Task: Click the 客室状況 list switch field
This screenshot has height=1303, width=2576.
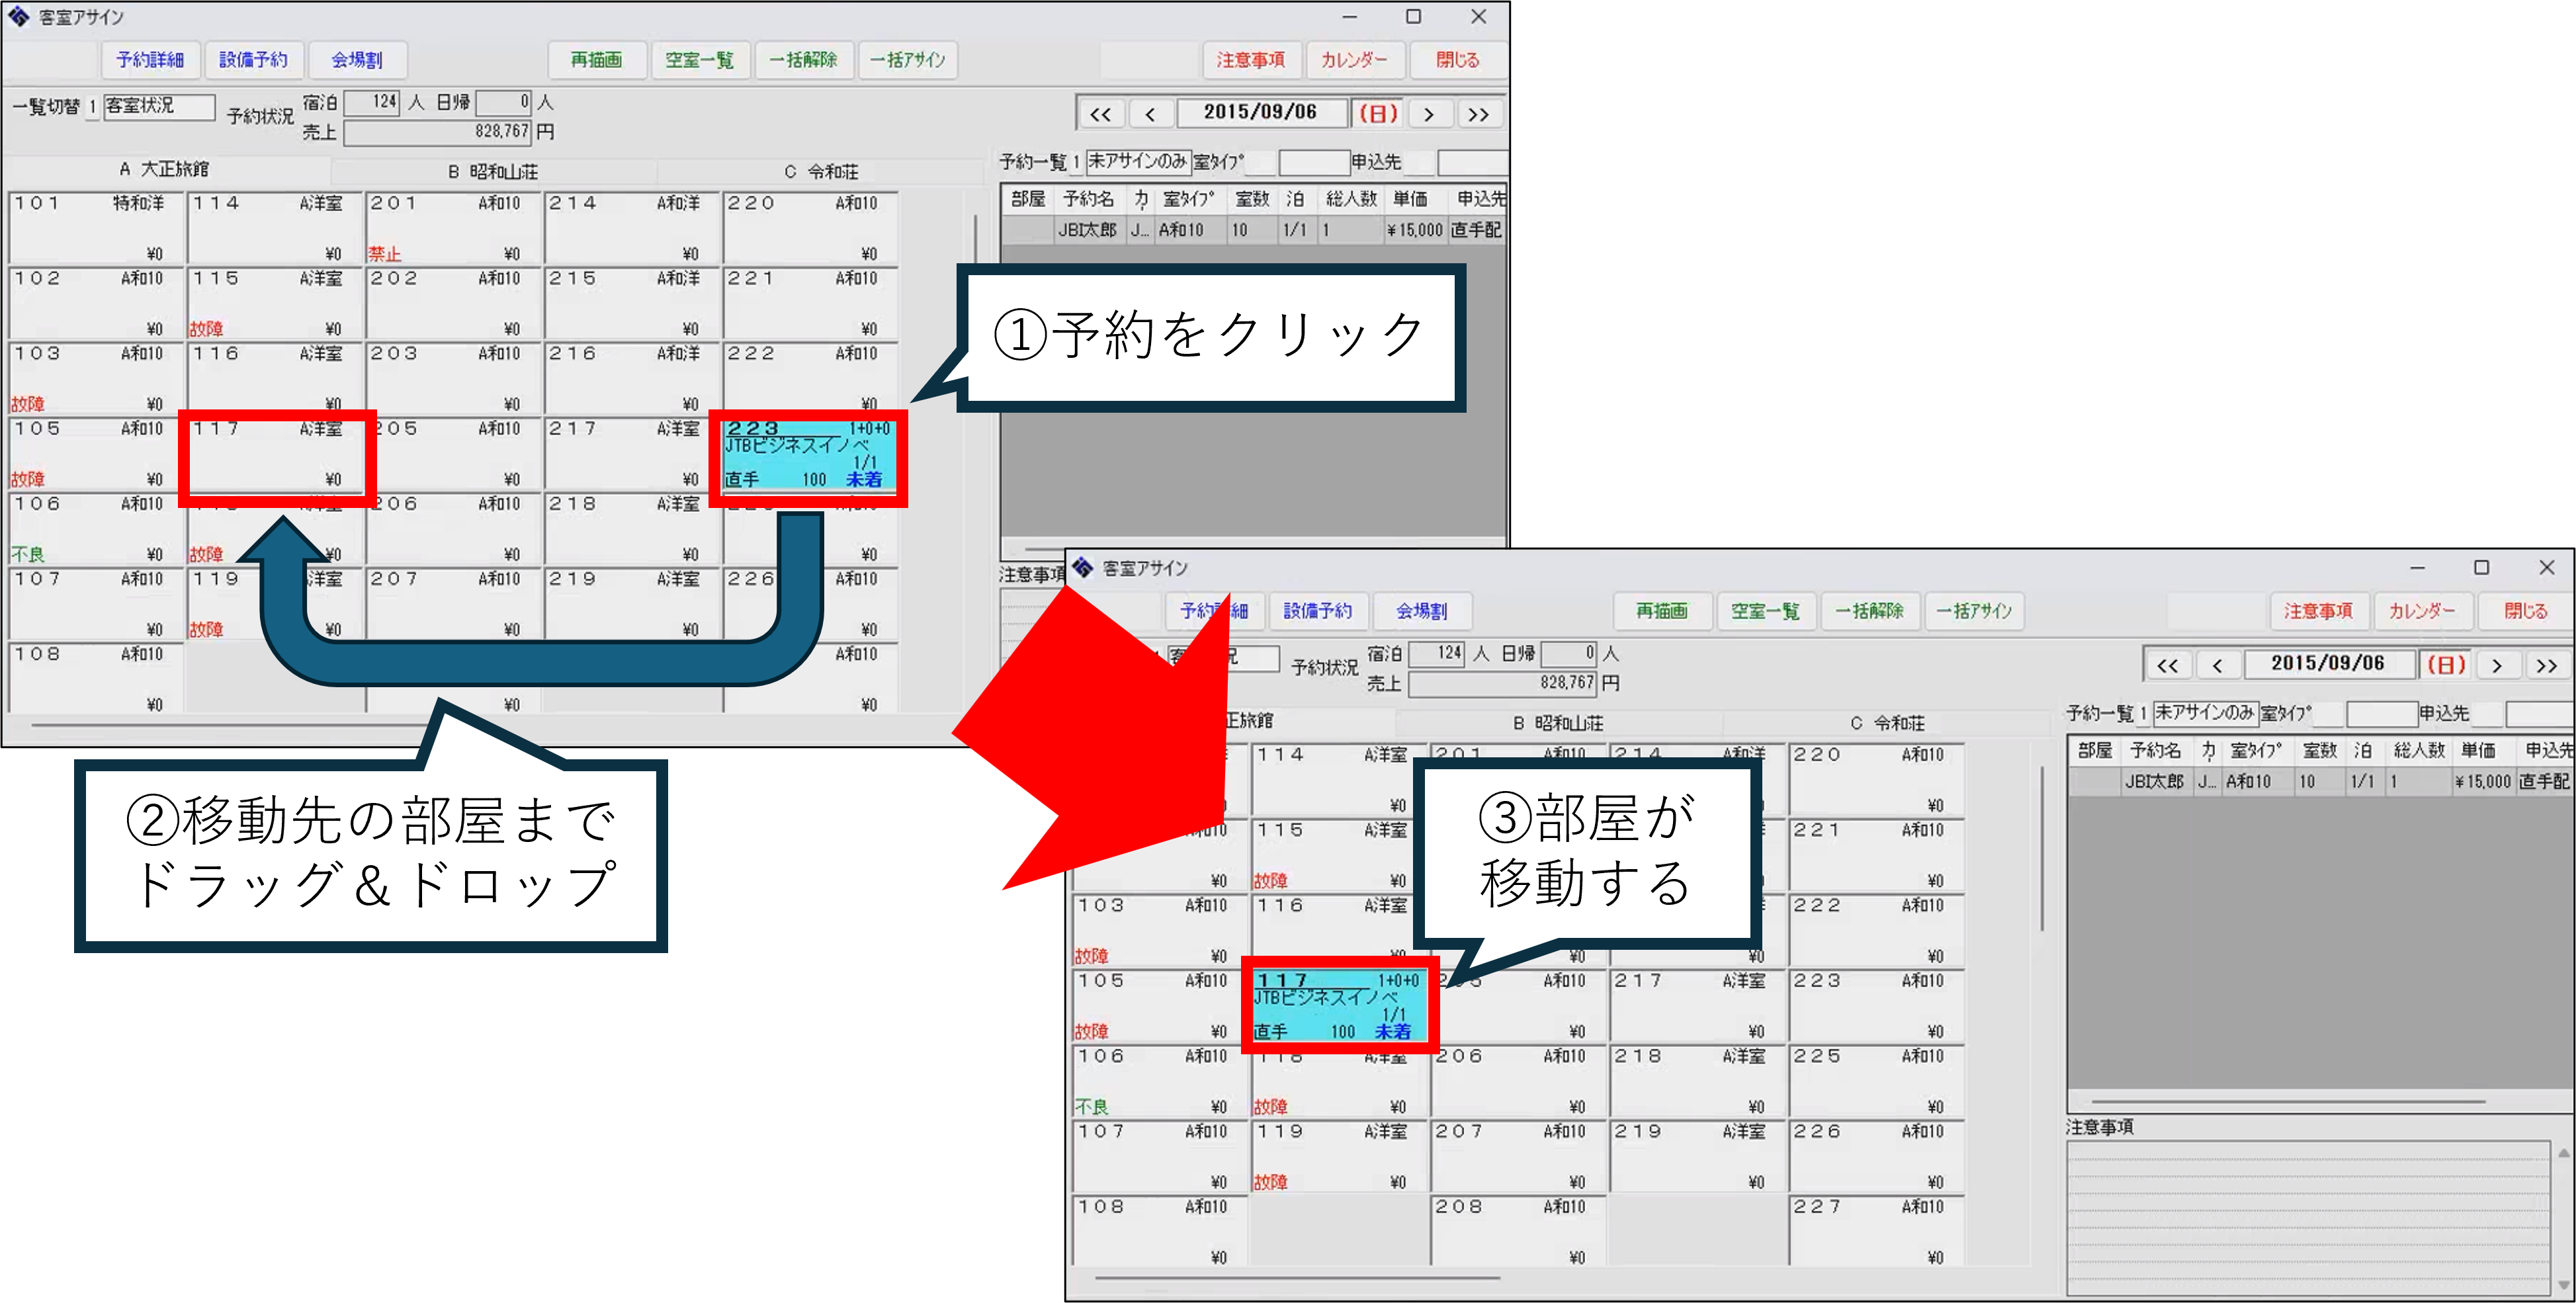Action: pyautogui.click(x=159, y=106)
